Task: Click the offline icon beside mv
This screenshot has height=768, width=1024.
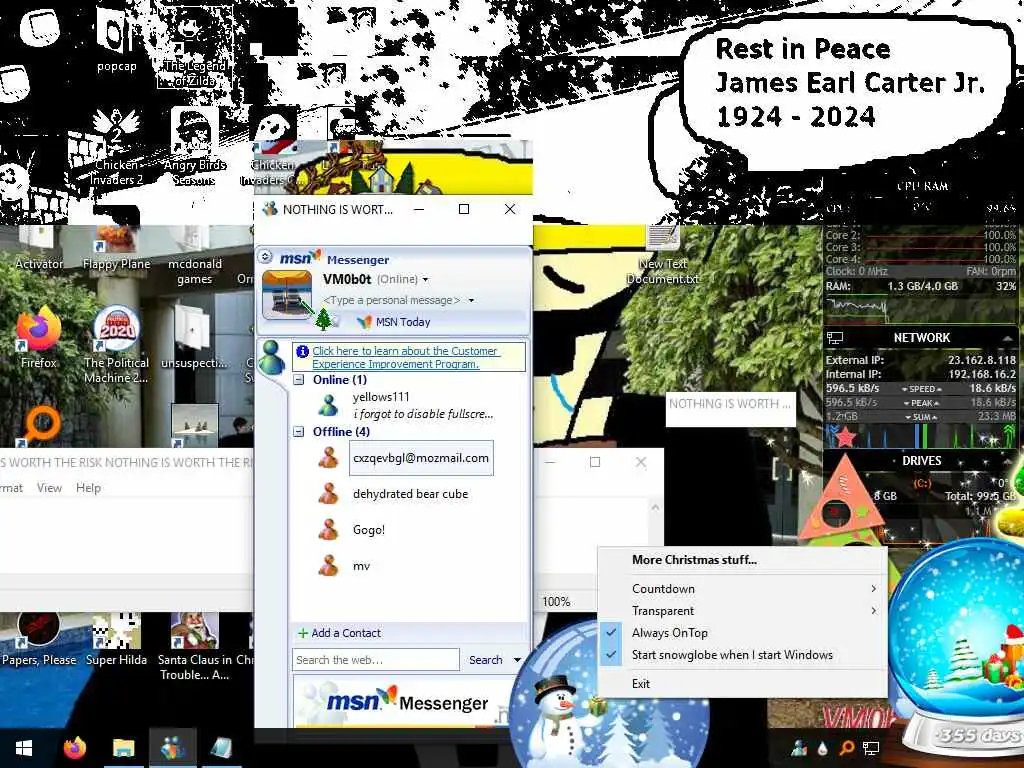Action: click(x=328, y=566)
